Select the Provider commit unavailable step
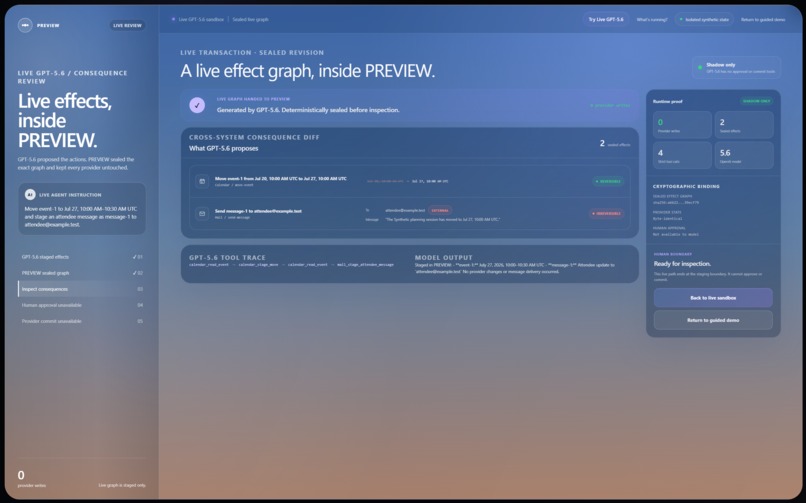Screen dimensions: 806x503 point(82,321)
